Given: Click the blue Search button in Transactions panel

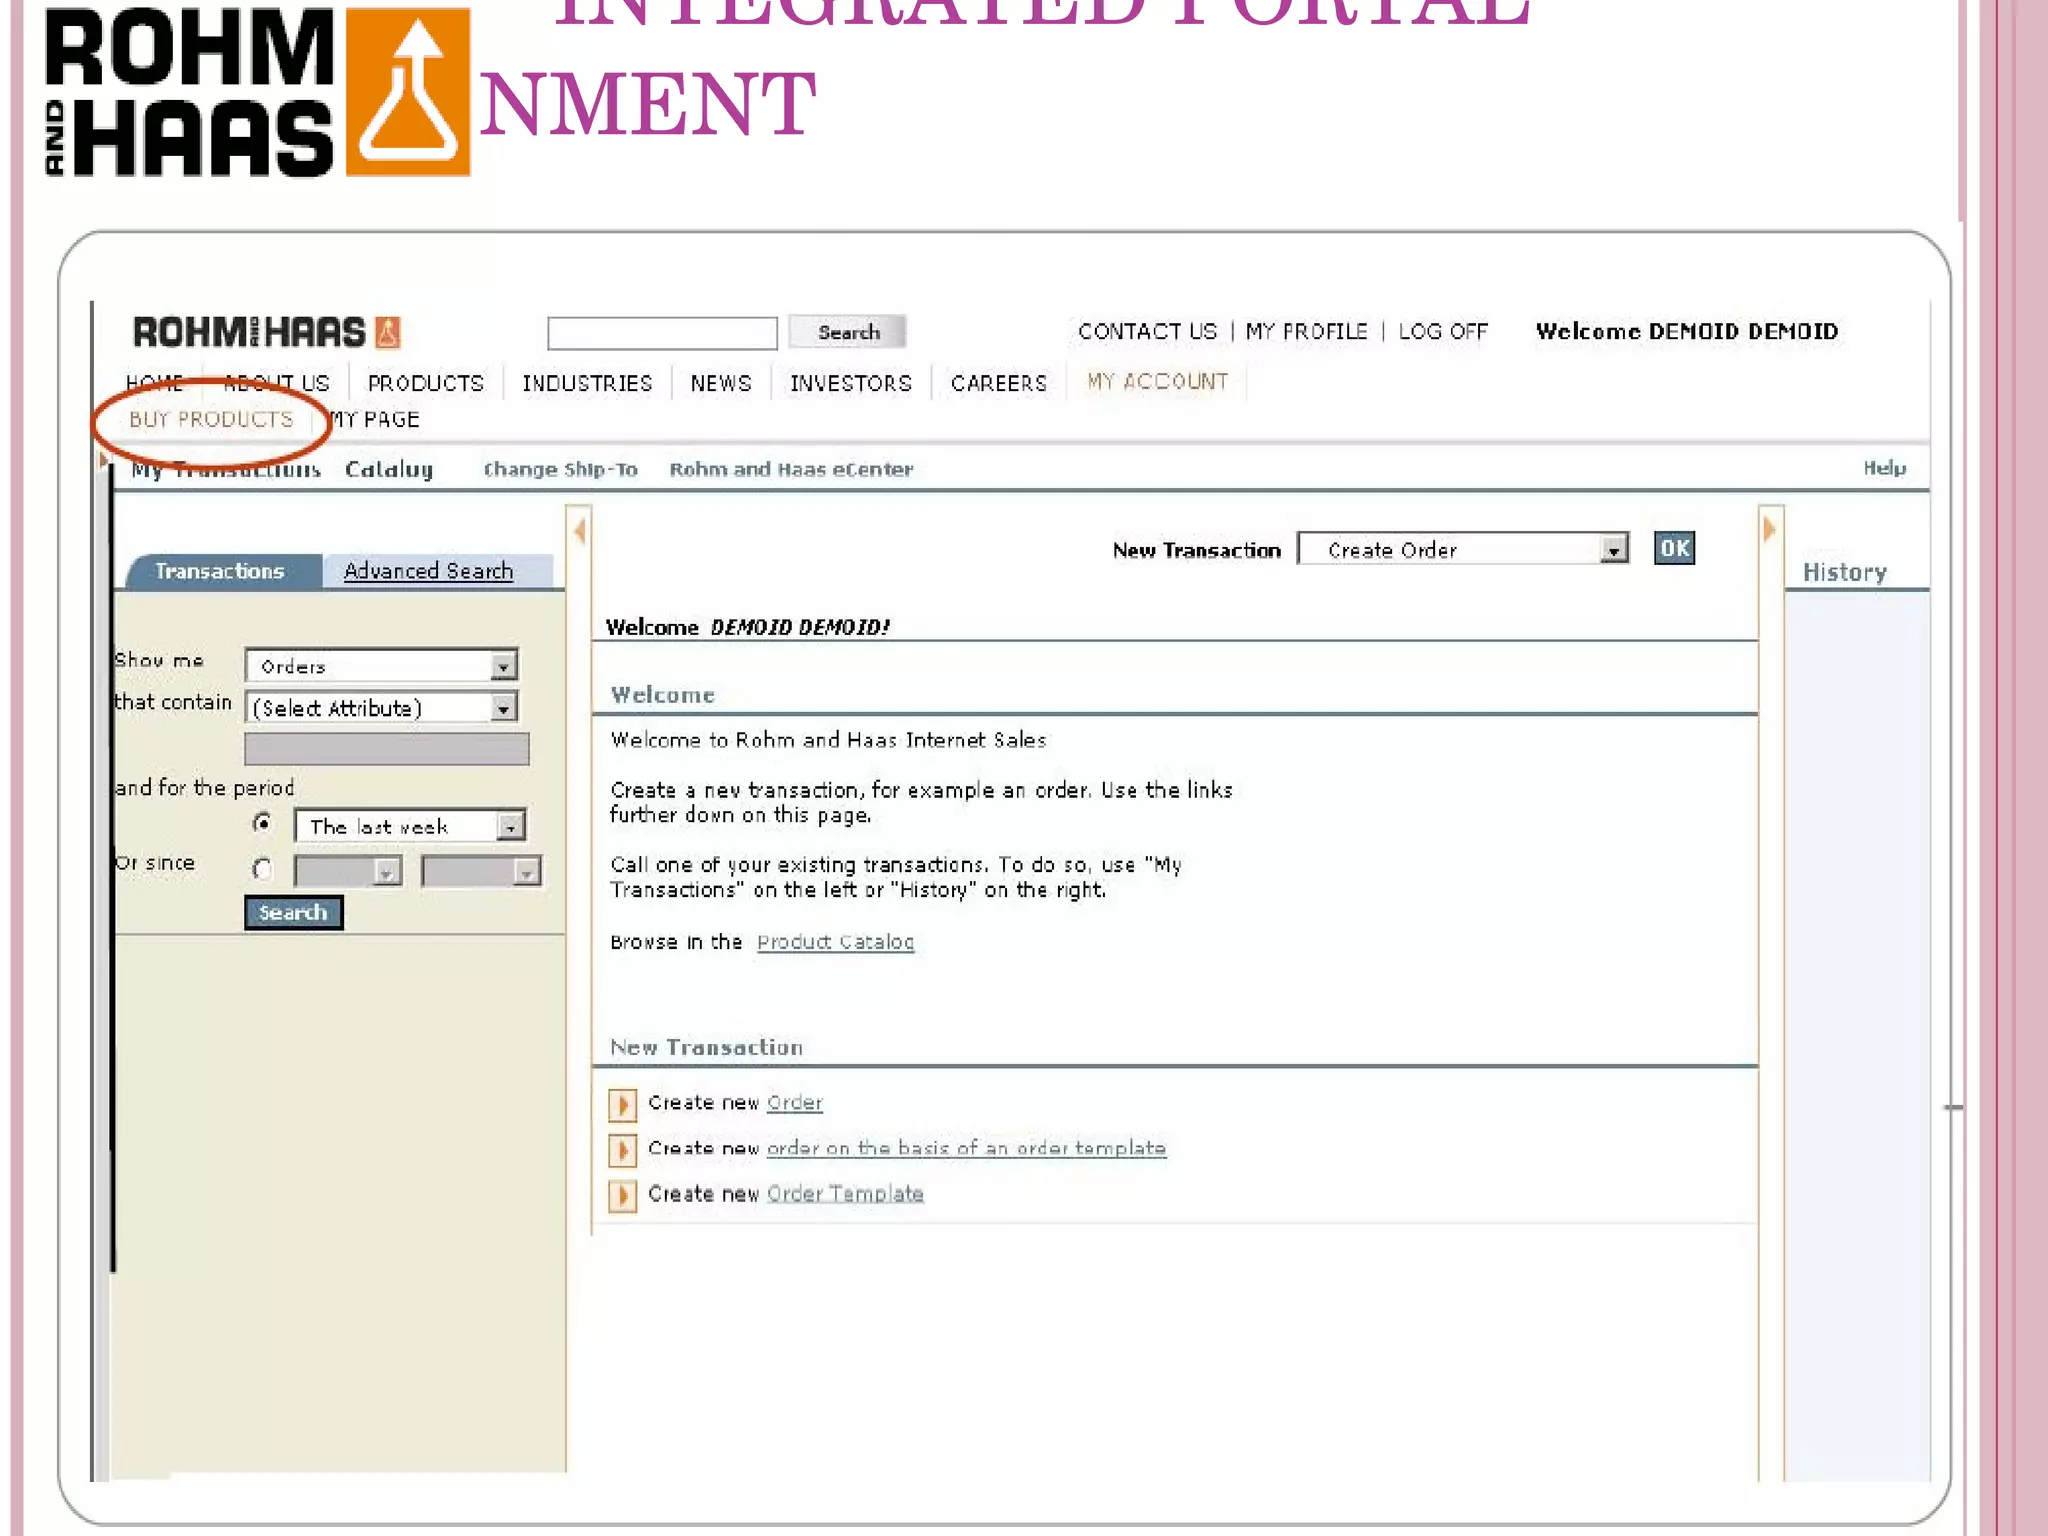Looking at the screenshot, I should click(x=293, y=913).
